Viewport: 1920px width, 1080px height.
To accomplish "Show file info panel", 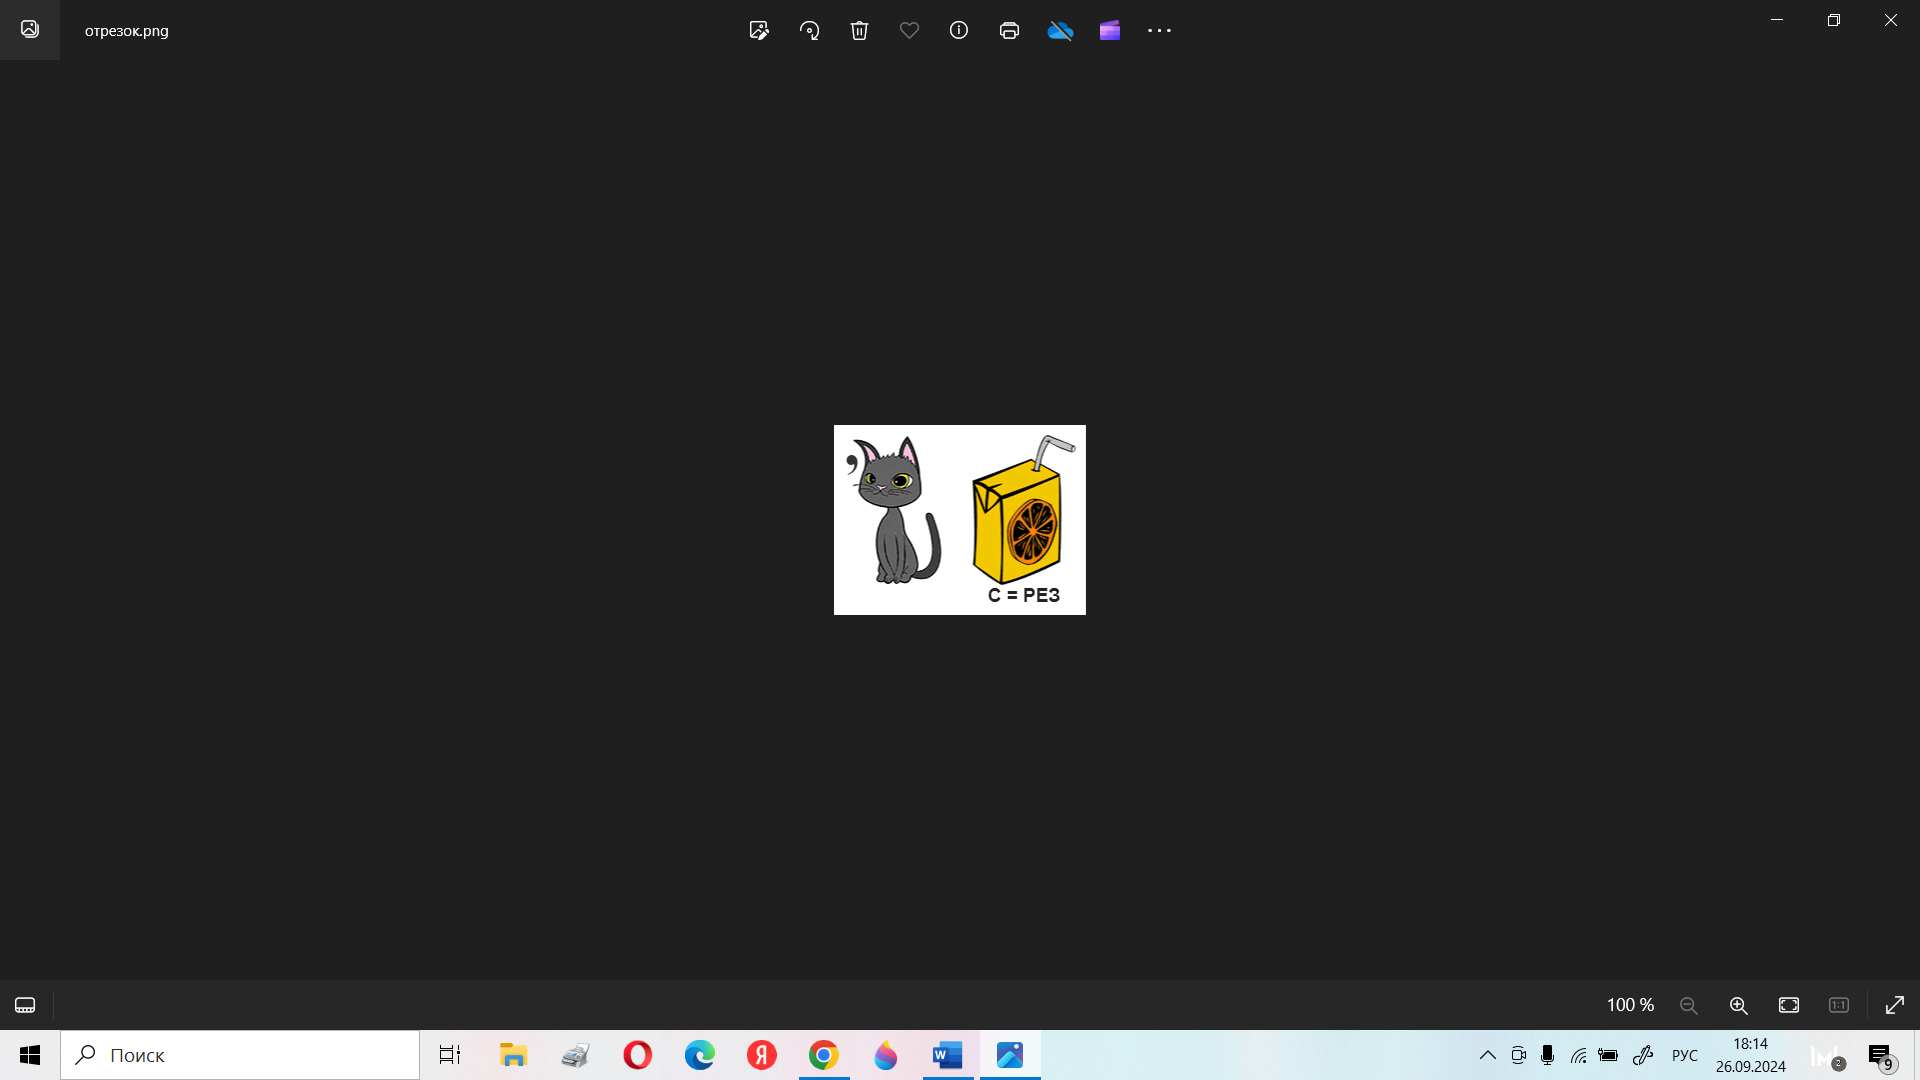I will coord(959,30).
